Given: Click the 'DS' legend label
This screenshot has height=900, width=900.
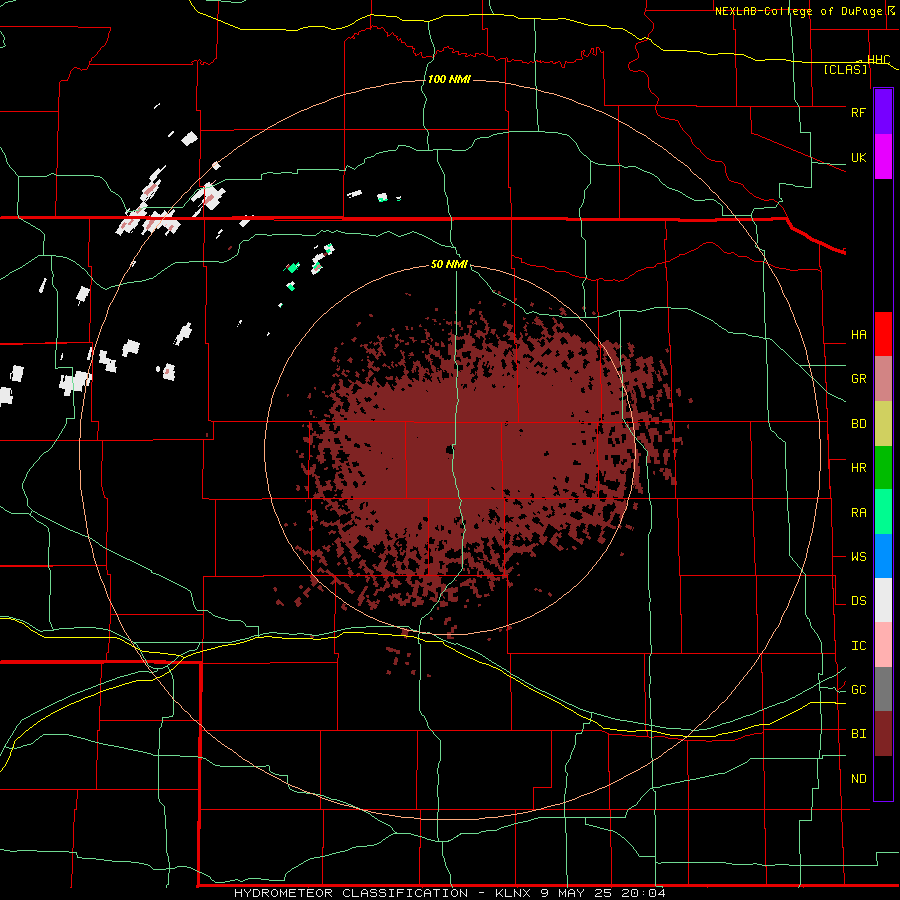Looking at the screenshot, I should click(858, 601).
